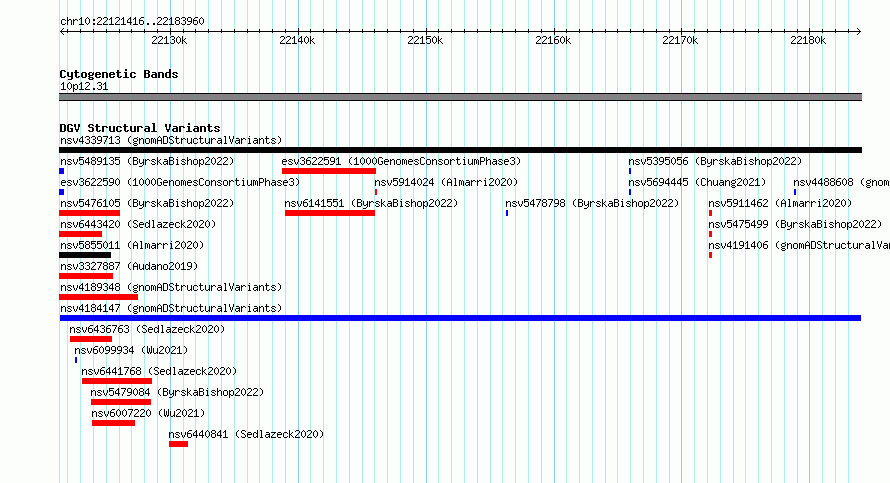The height and width of the screenshot is (483, 890).
Task: Open nsv5476105 ByrskaBishop2022 label
Action: pos(147,203)
